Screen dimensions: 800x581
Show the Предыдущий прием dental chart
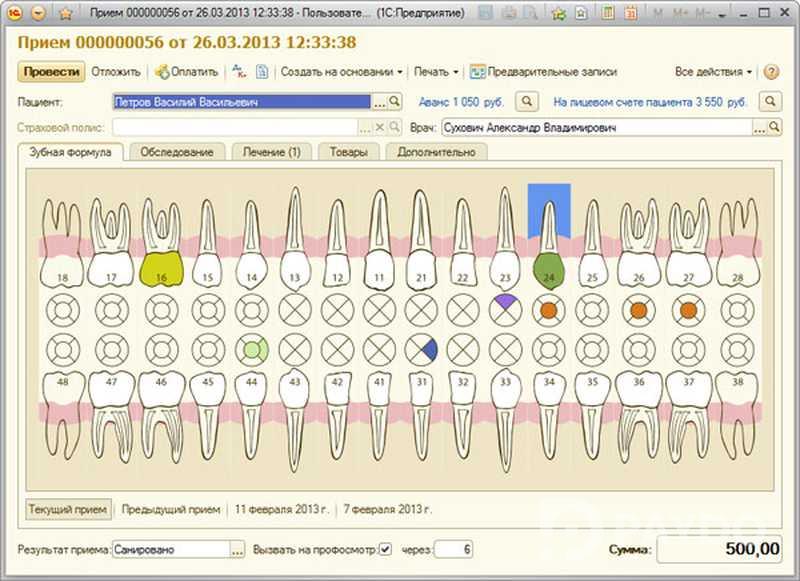(x=168, y=509)
